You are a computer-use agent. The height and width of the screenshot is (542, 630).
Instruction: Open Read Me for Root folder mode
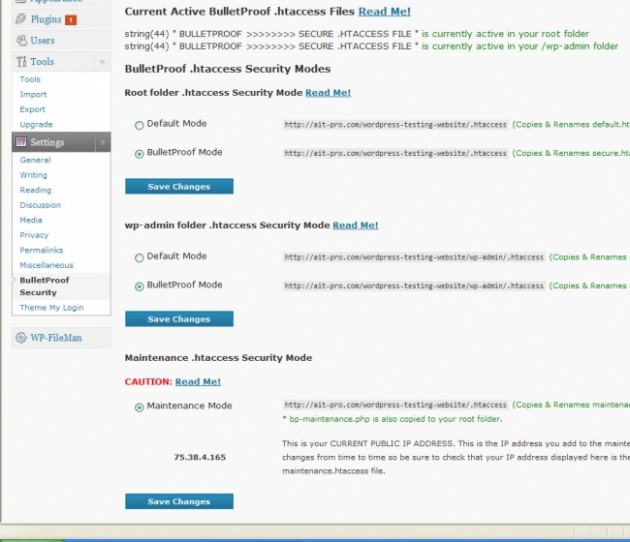pyautogui.click(x=328, y=93)
